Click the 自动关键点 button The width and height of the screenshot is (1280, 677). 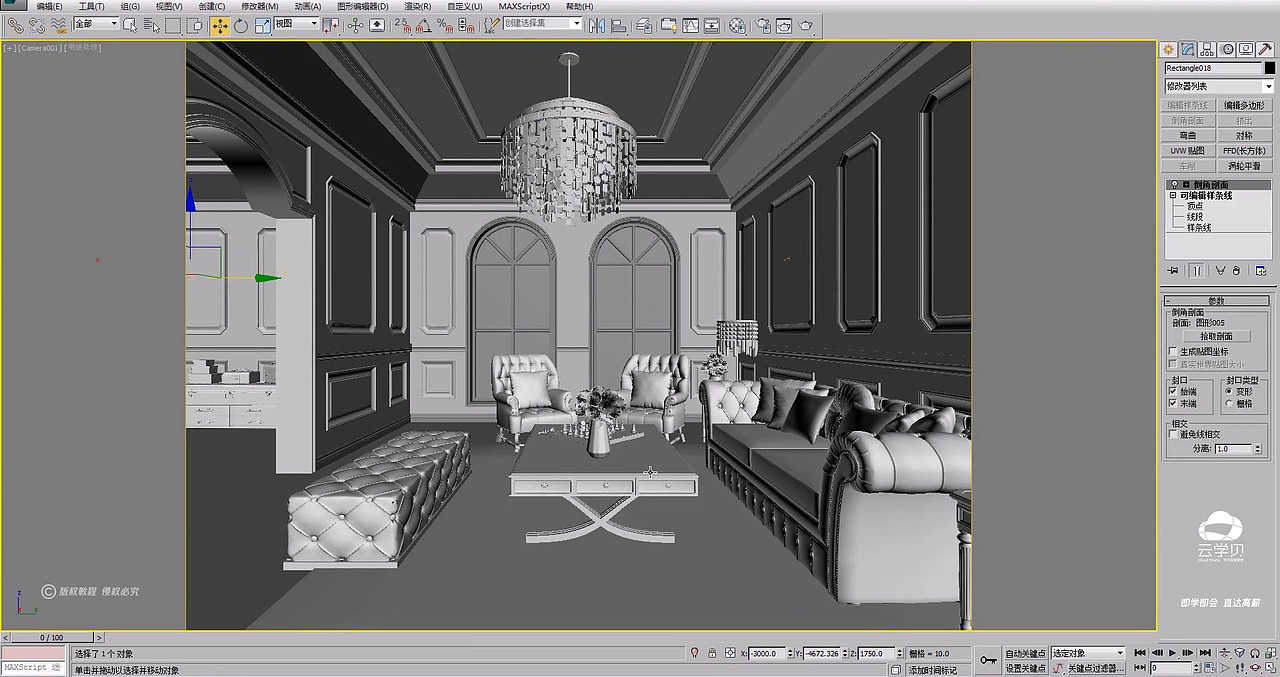1026,653
